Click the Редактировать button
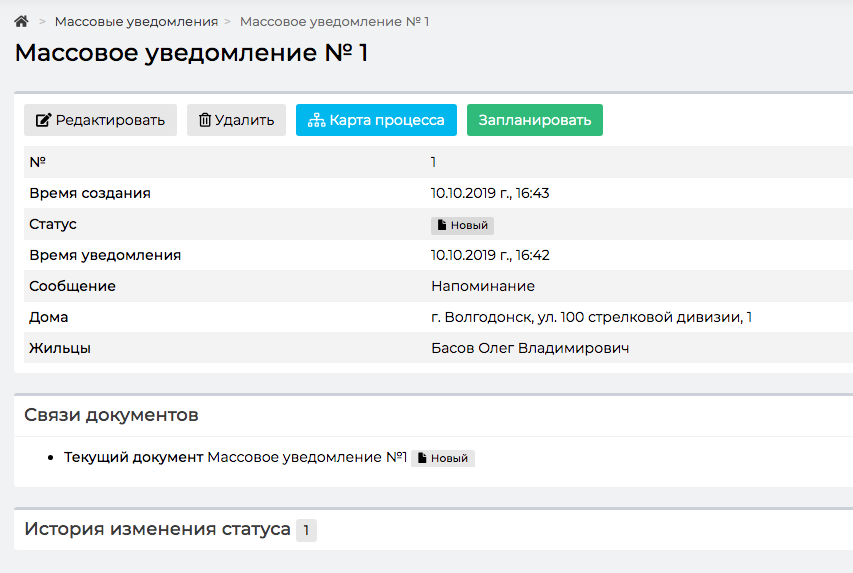Screen dimensions: 853x573 (101, 120)
